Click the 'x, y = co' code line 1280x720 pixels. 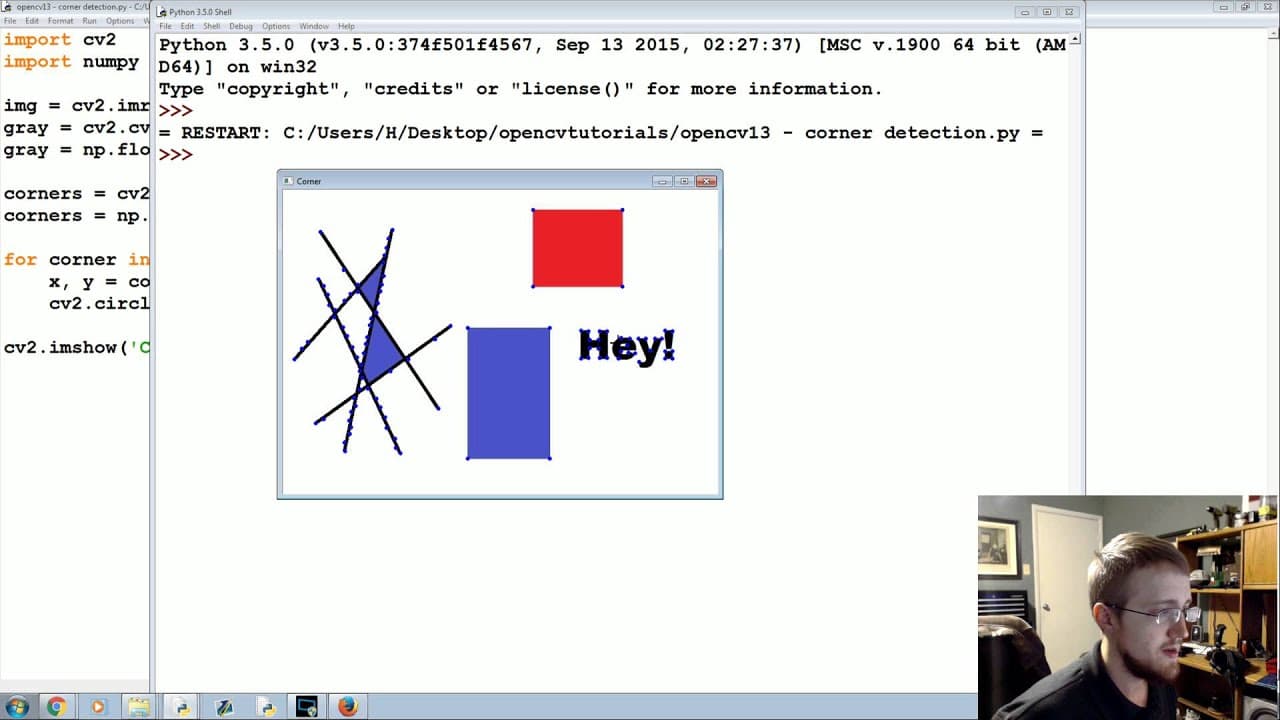pos(99,282)
